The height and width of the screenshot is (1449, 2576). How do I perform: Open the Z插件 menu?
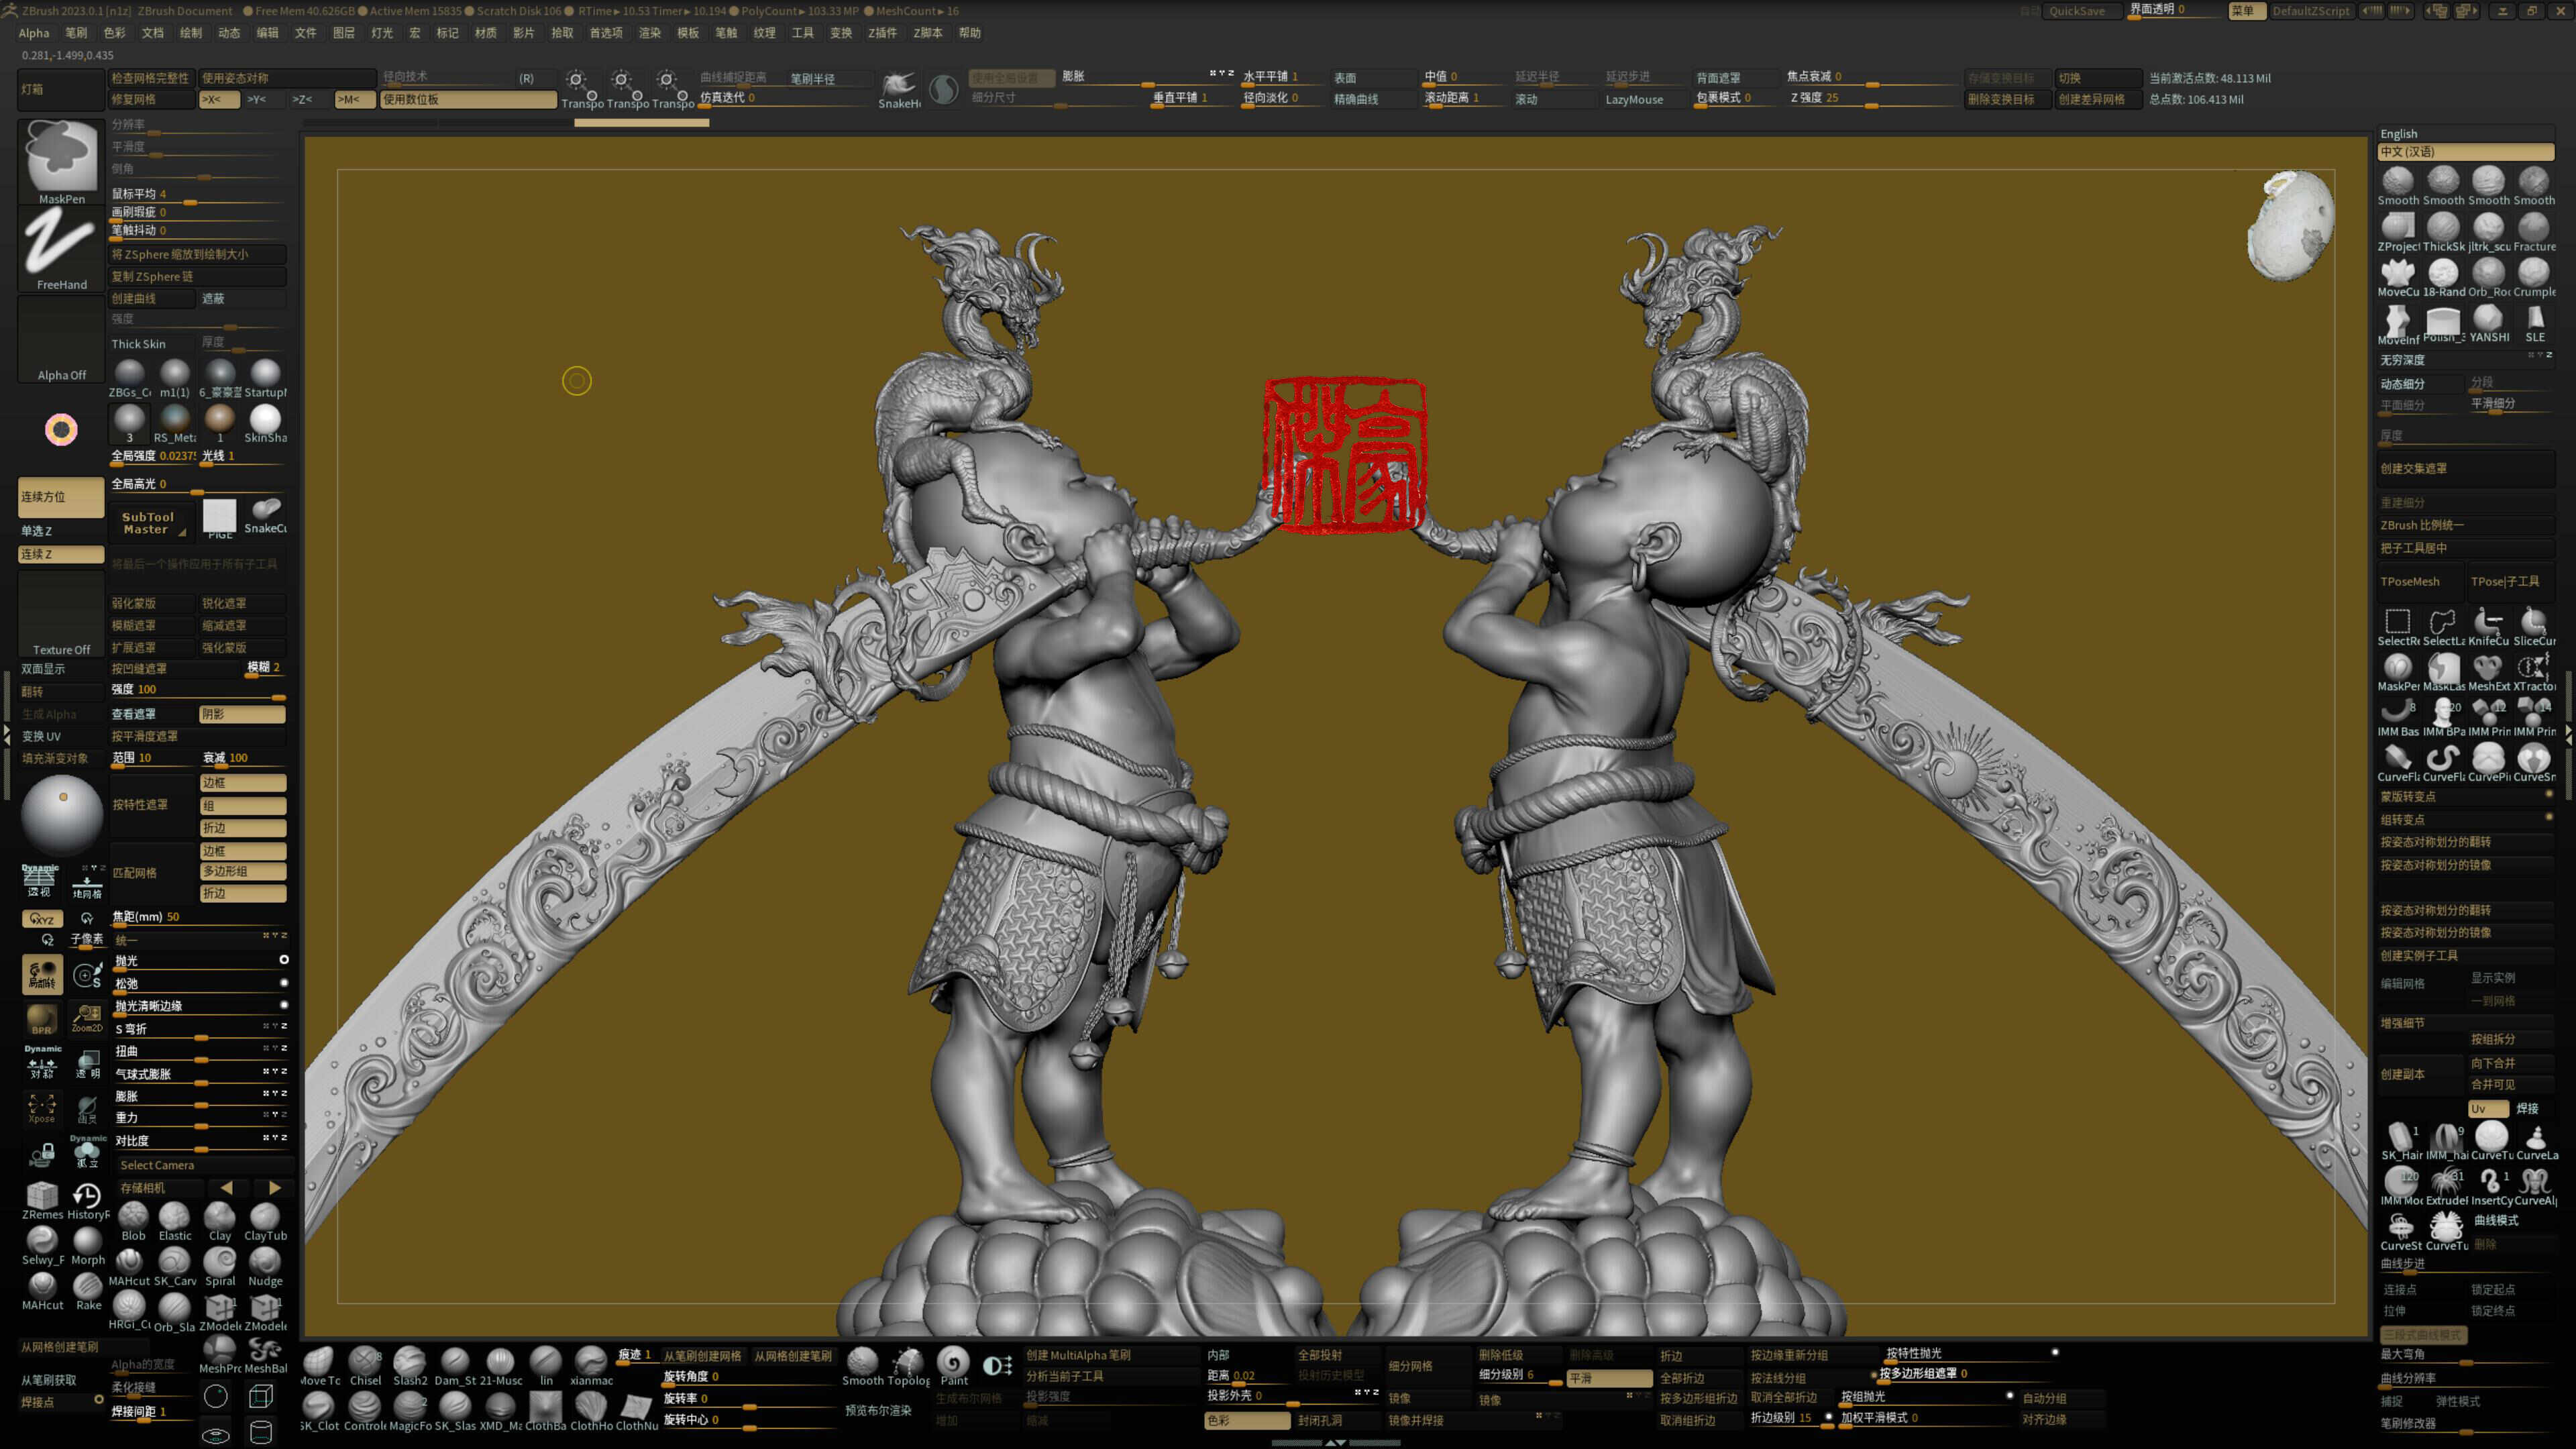click(882, 33)
